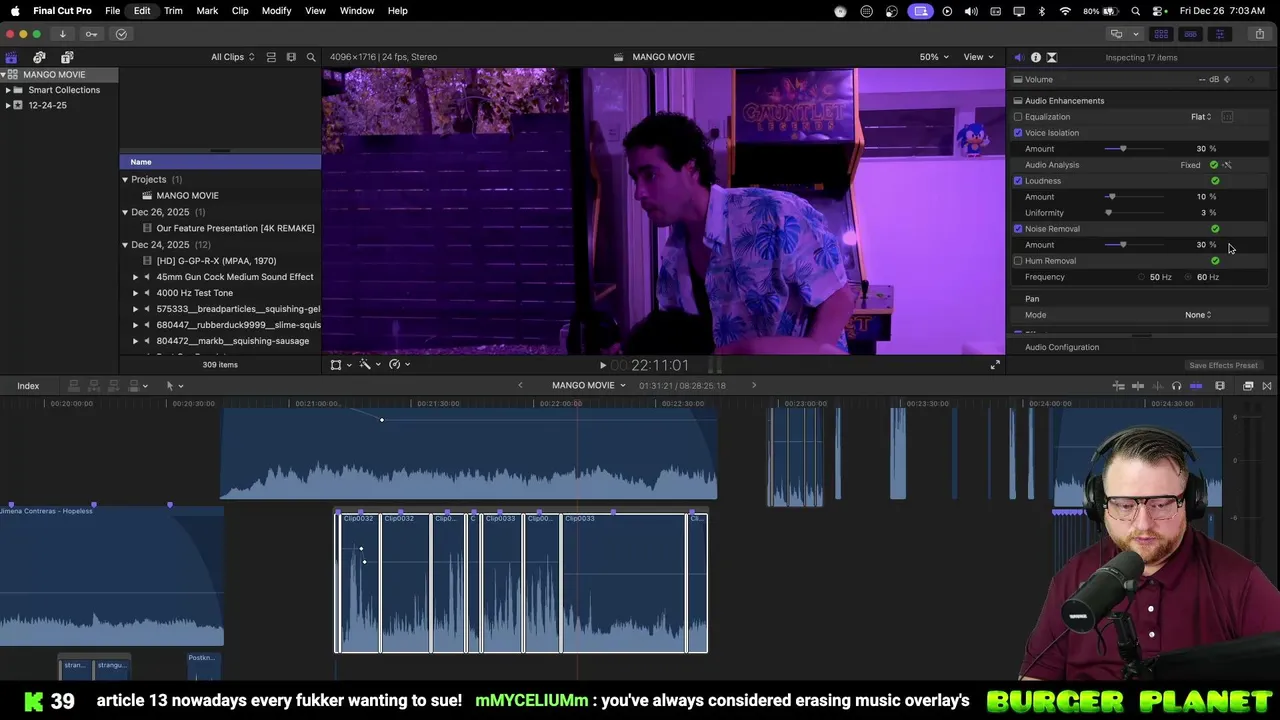Switch to the Audio inspector speaker icon
1280x720 pixels.
(1018, 57)
